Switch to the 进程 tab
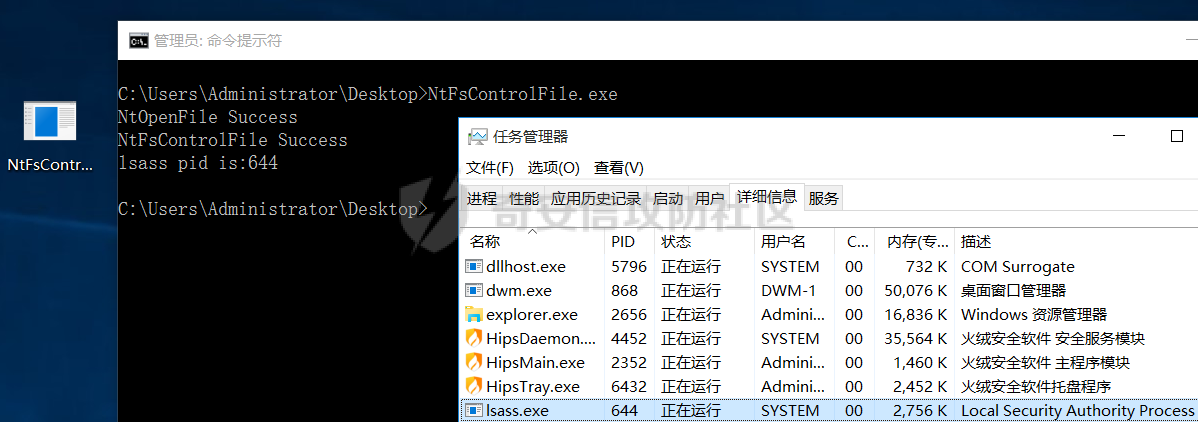The width and height of the screenshot is (1198, 422). [482, 198]
